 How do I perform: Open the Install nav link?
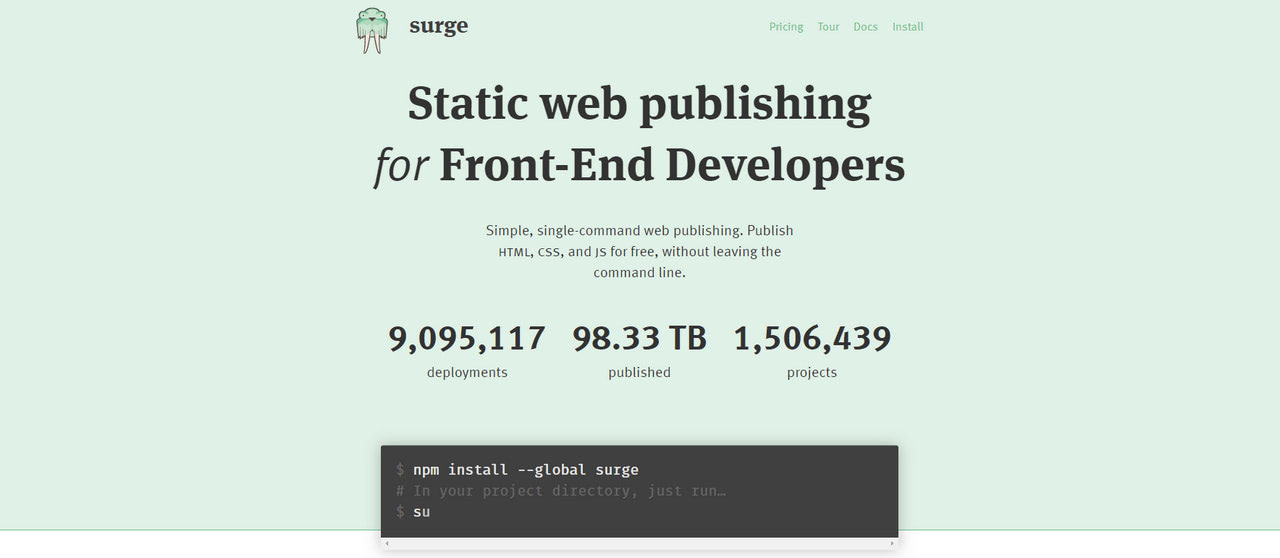click(x=908, y=27)
